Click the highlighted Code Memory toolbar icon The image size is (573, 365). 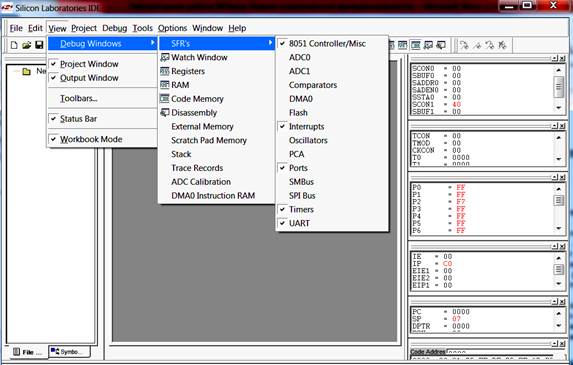[415, 45]
